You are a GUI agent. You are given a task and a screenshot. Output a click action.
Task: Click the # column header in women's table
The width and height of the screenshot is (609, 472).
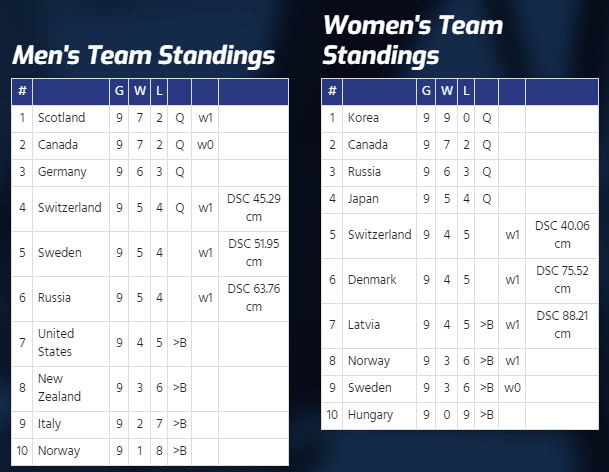[332, 91]
